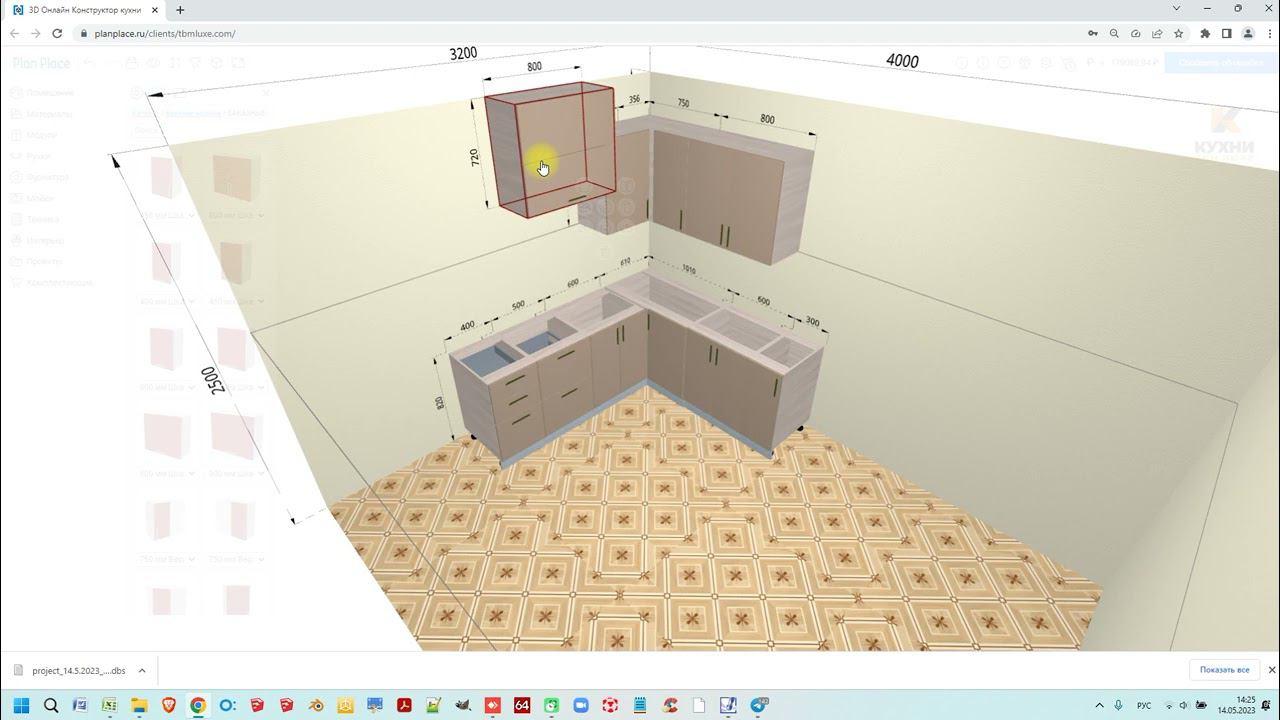1280x720 pixels.
Task: Toggle the browser side panel icon
Action: (x=1227, y=33)
